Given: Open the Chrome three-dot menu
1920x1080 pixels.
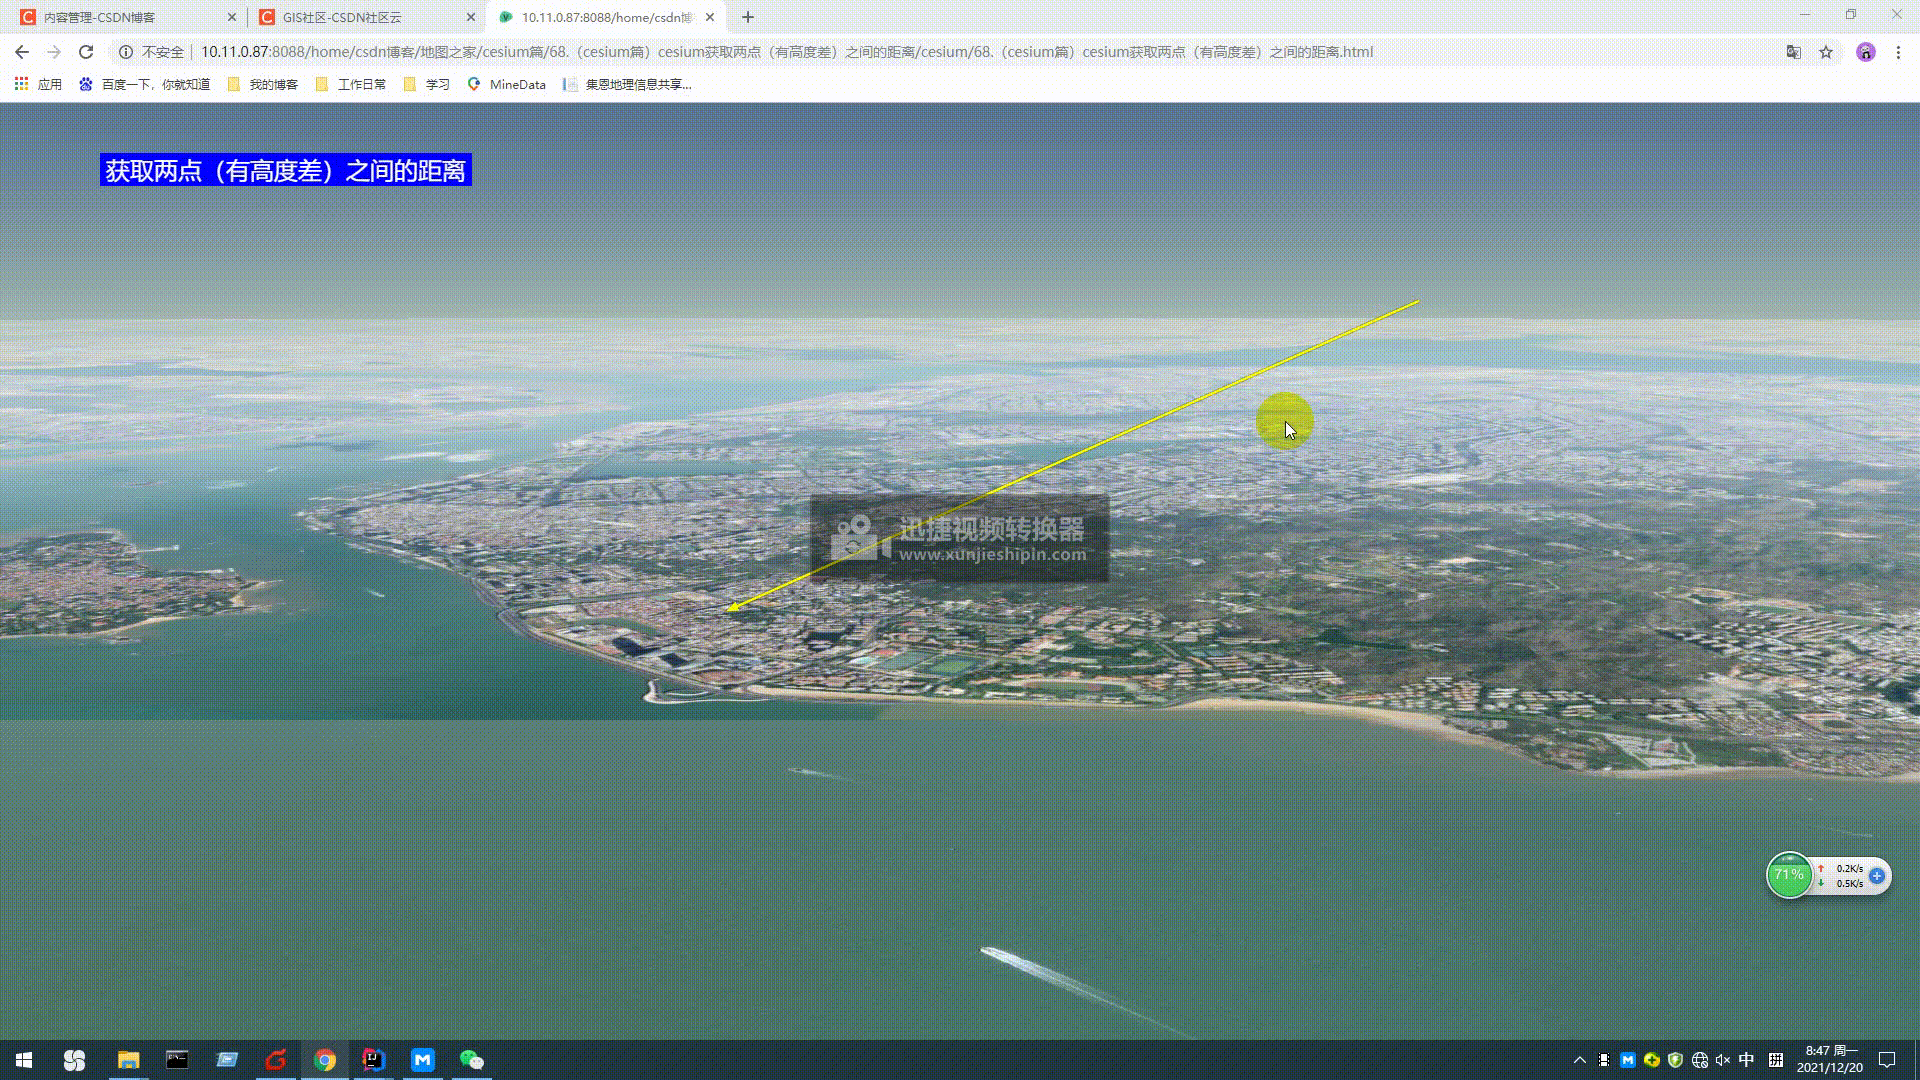Looking at the screenshot, I should (1898, 52).
